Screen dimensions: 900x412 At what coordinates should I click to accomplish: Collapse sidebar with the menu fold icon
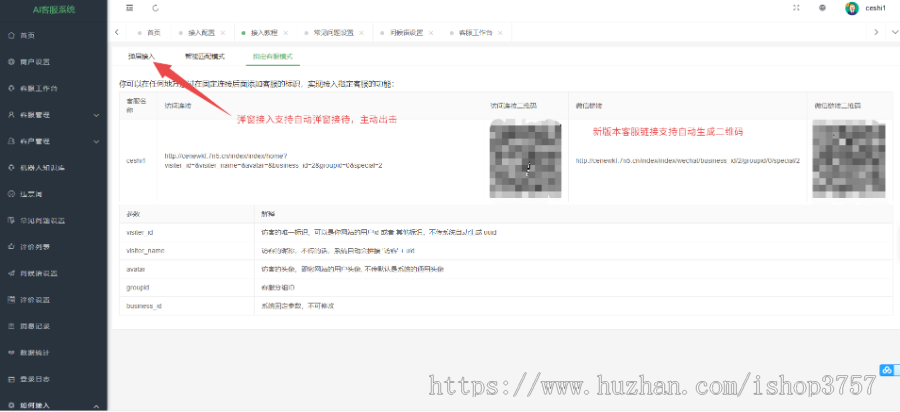coord(130,8)
